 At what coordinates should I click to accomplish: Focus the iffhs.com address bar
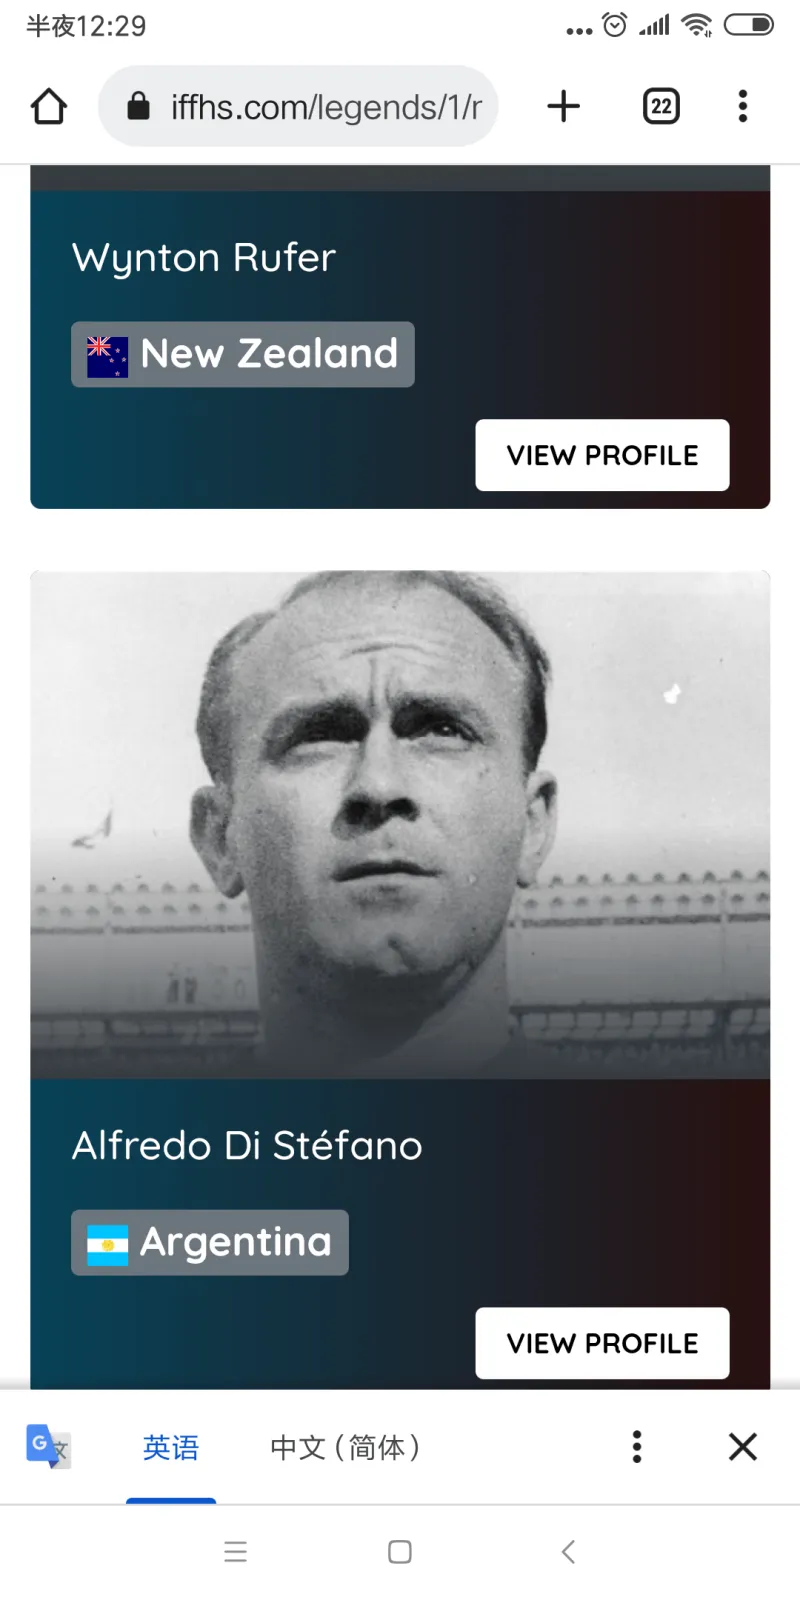(x=298, y=106)
